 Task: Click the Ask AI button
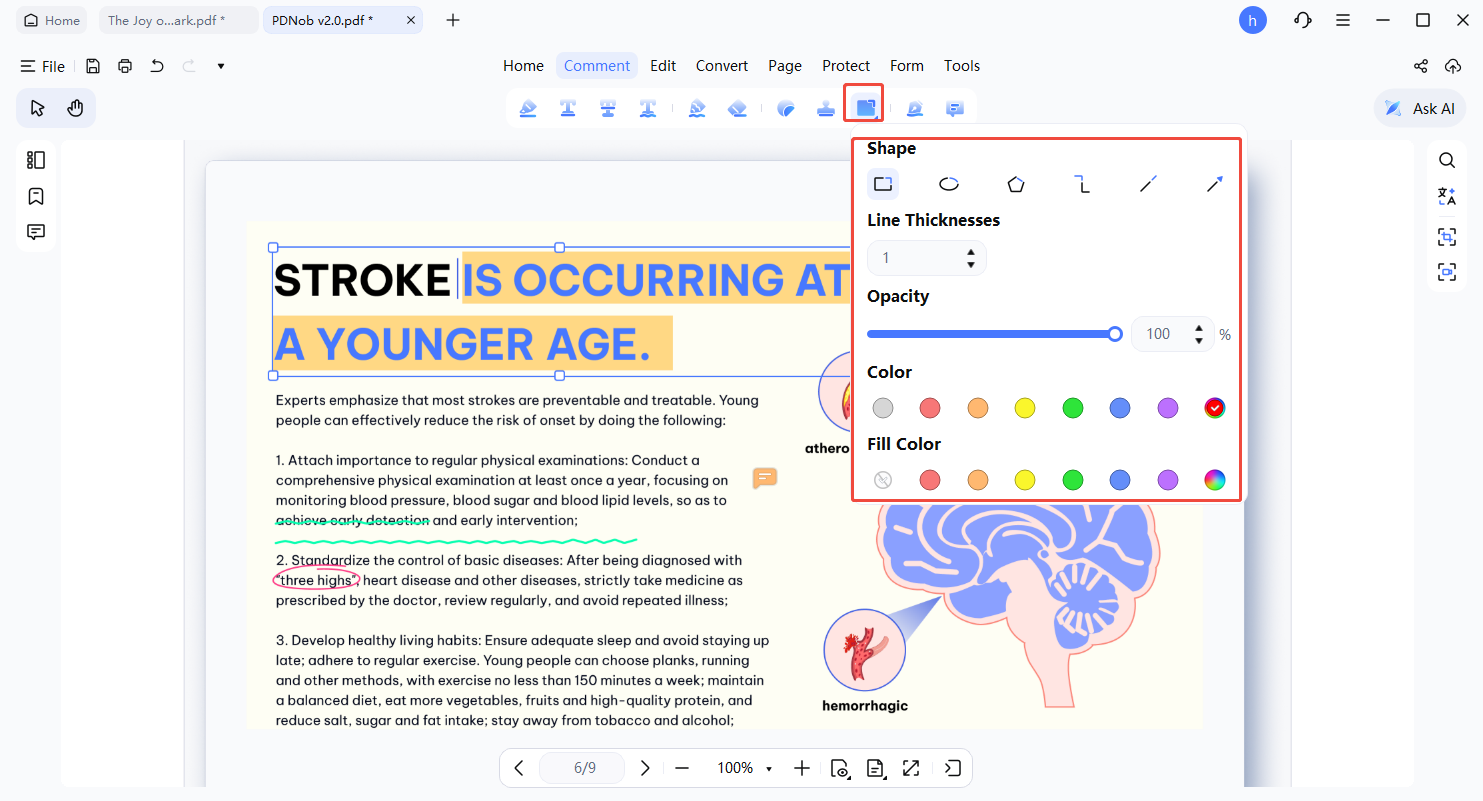(1420, 108)
